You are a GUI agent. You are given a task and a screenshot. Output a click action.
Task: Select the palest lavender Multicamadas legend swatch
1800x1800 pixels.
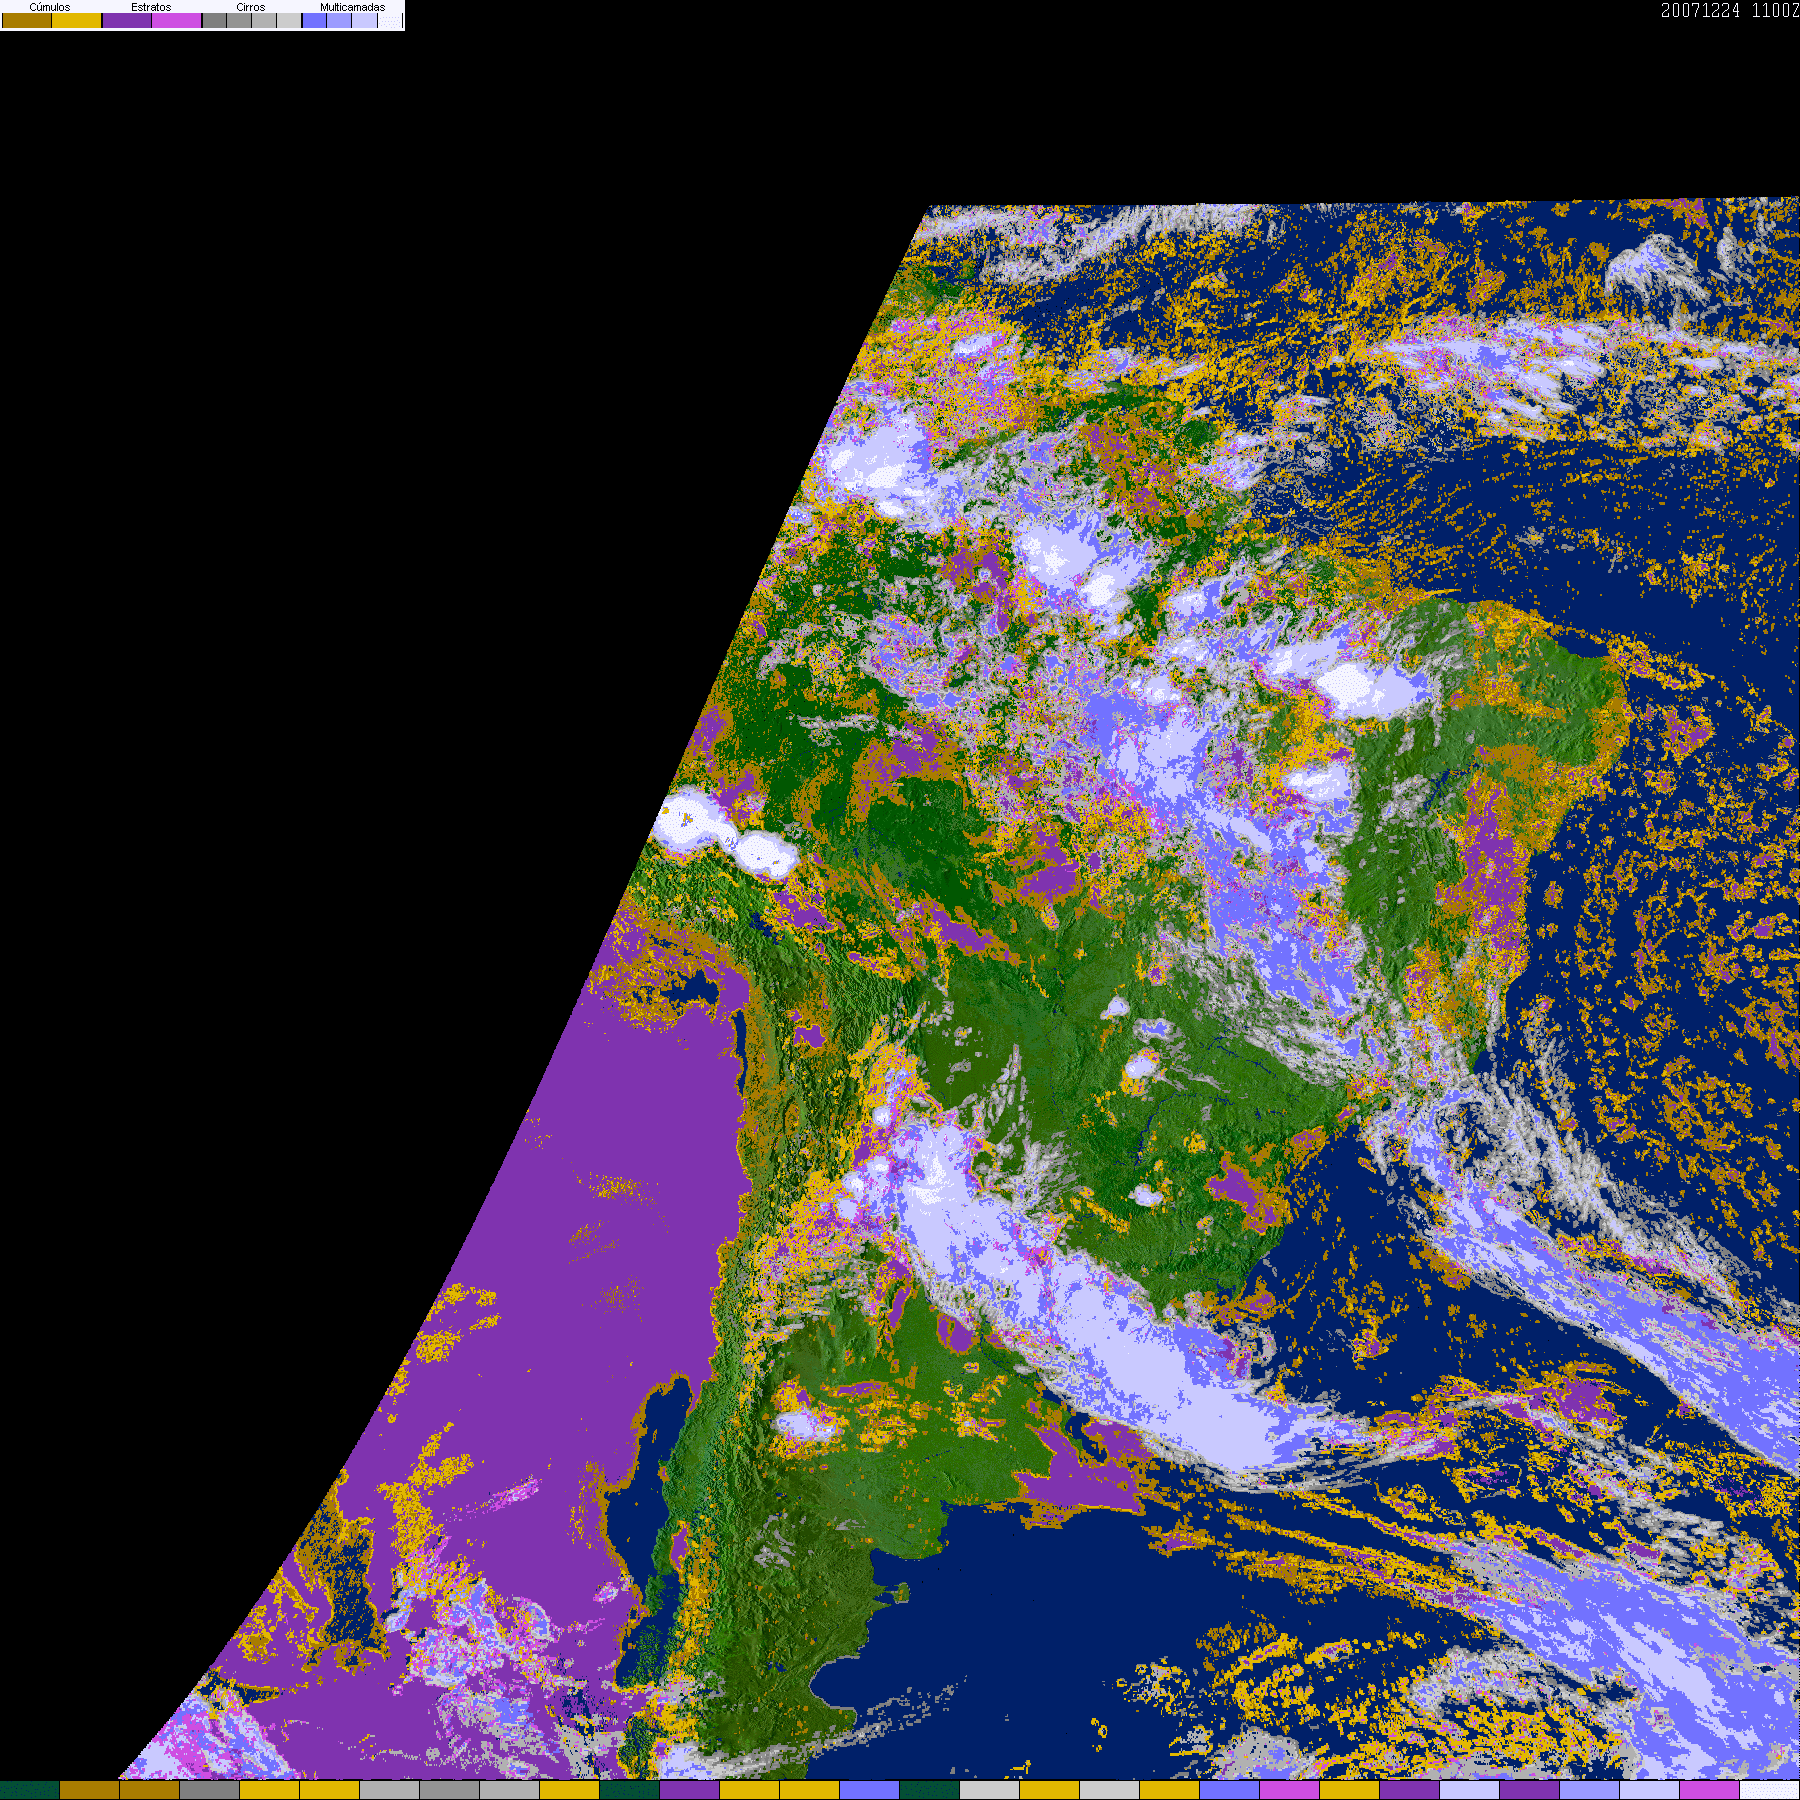[x=364, y=20]
